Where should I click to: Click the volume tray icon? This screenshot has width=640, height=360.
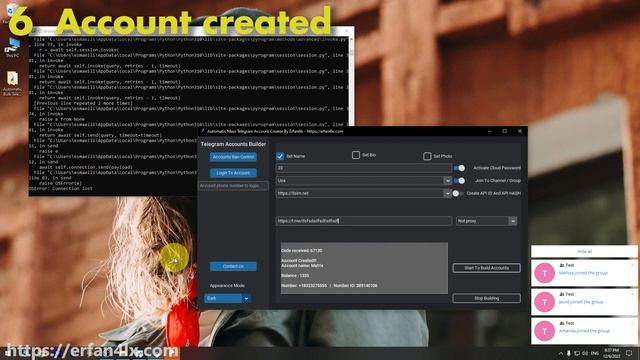pyautogui.click(x=585, y=353)
